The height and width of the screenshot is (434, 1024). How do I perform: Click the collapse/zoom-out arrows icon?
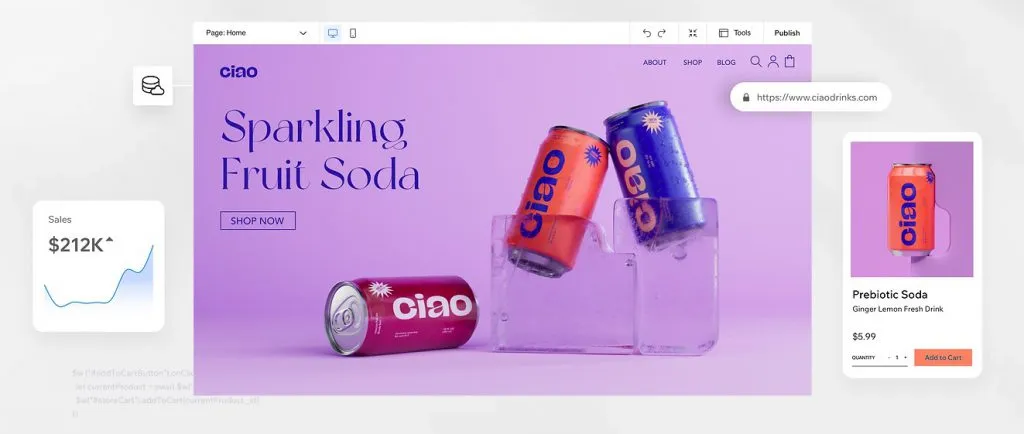[693, 33]
